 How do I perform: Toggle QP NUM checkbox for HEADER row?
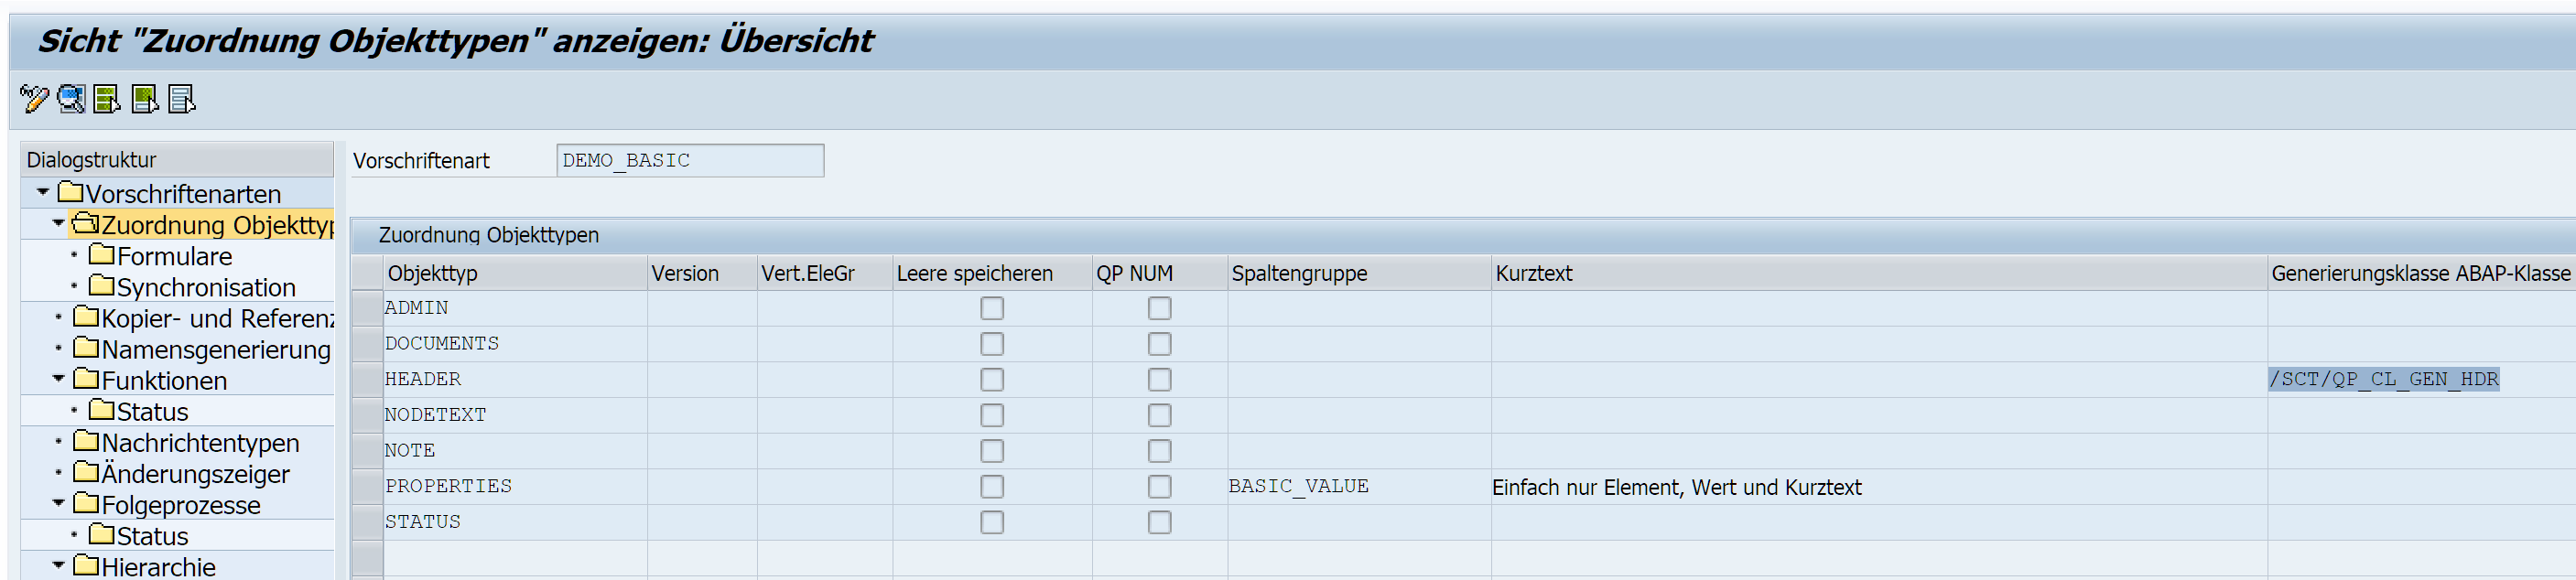coord(1159,380)
